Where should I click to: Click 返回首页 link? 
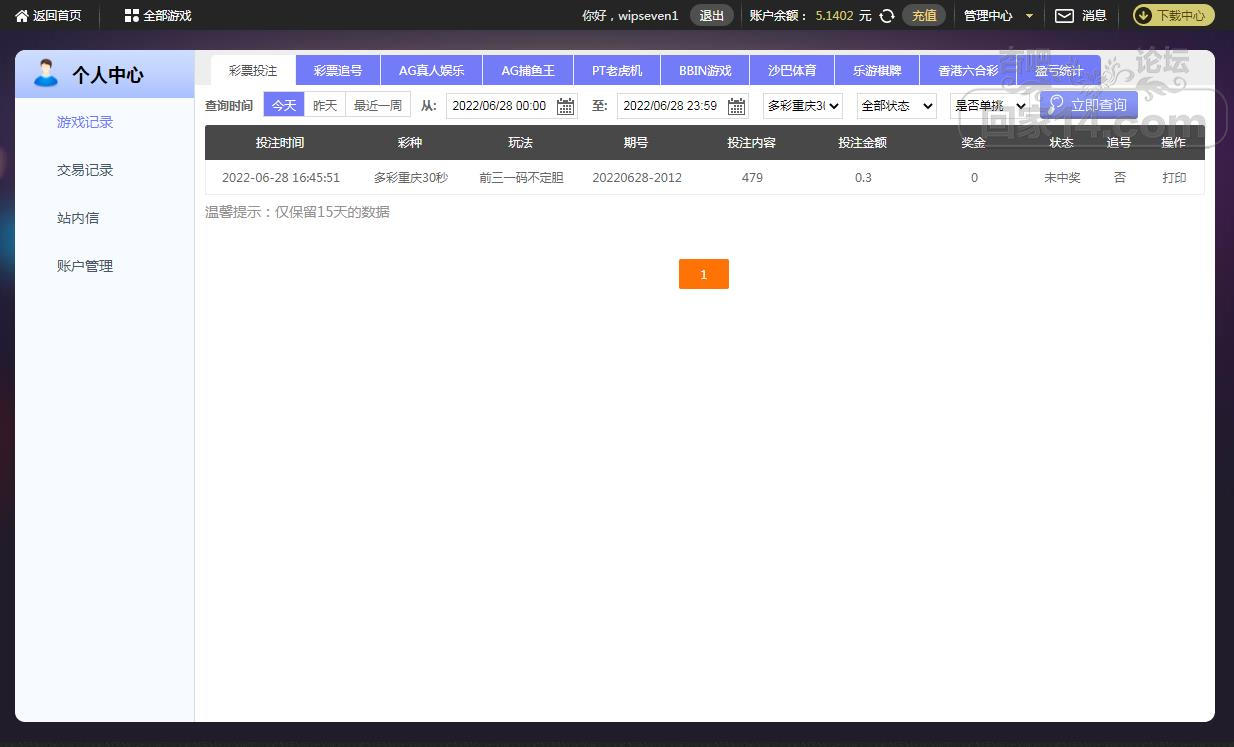point(57,16)
